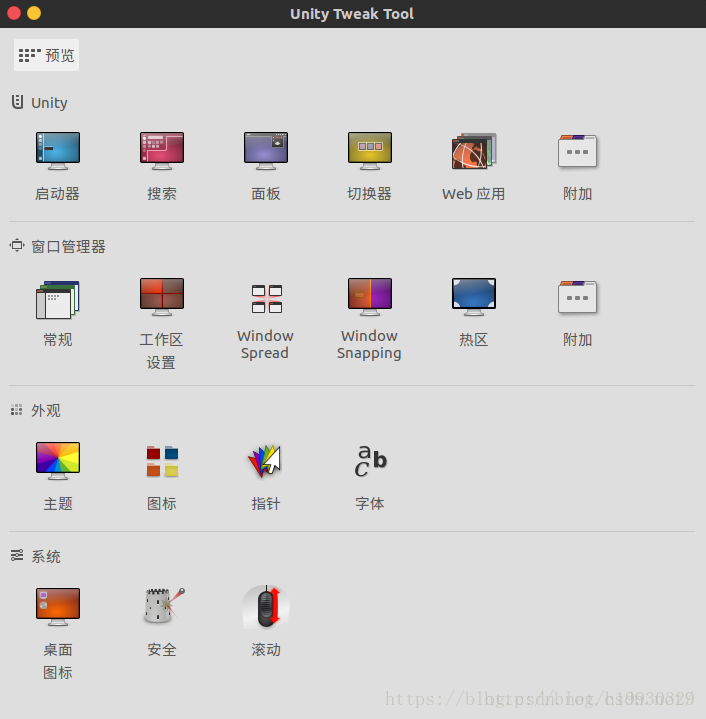This screenshot has height=719, width=706.
Task: Open the Web 应用 icon
Action: (x=474, y=151)
